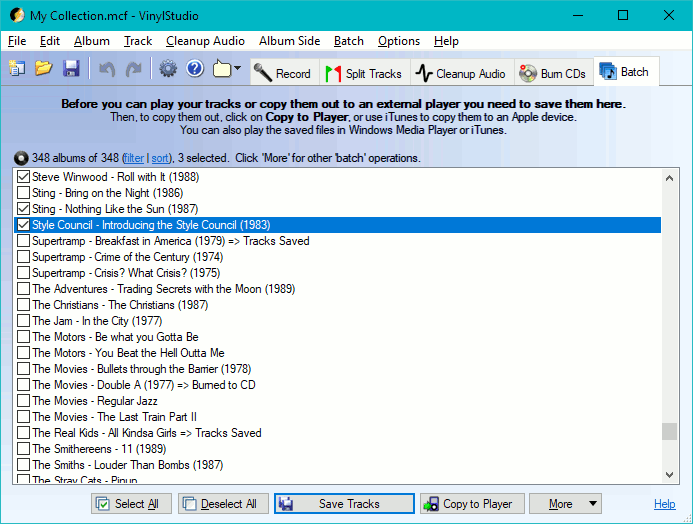Screen dimensions: 693x524
Task: Select 'The Movies - Regular Jazz' row text
Action: coord(95,401)
